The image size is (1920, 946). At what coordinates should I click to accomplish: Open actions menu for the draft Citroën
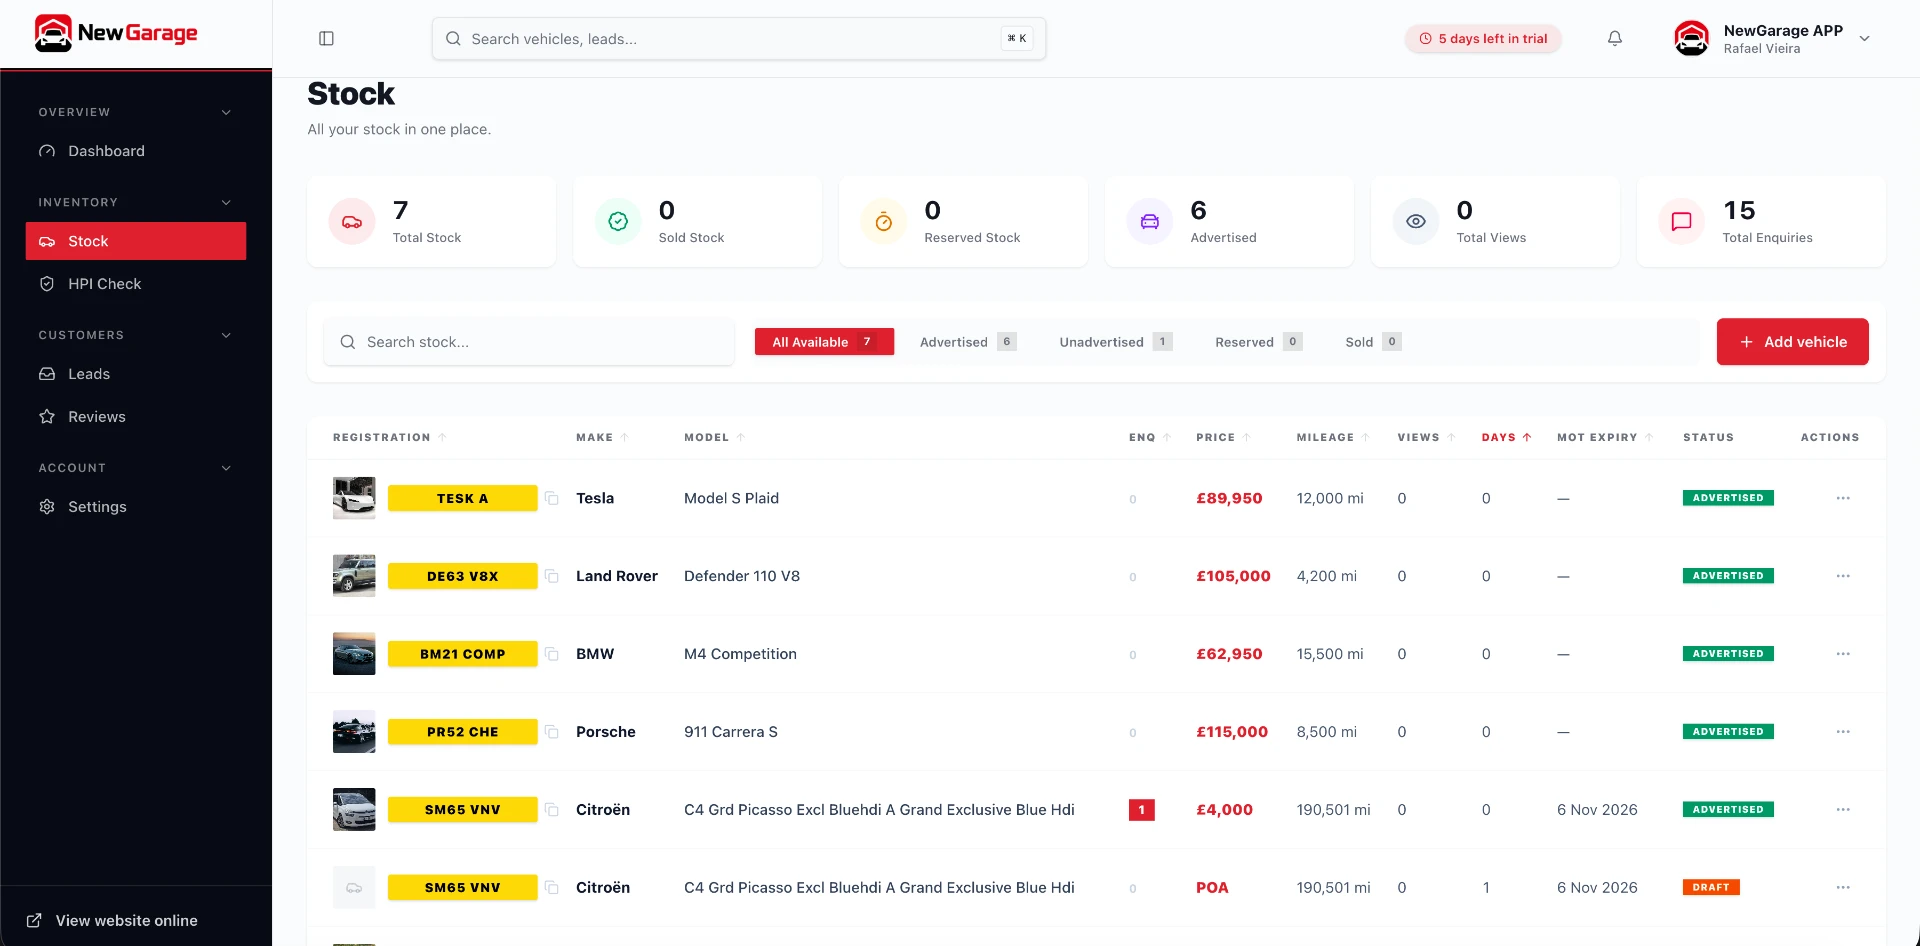1843,888
